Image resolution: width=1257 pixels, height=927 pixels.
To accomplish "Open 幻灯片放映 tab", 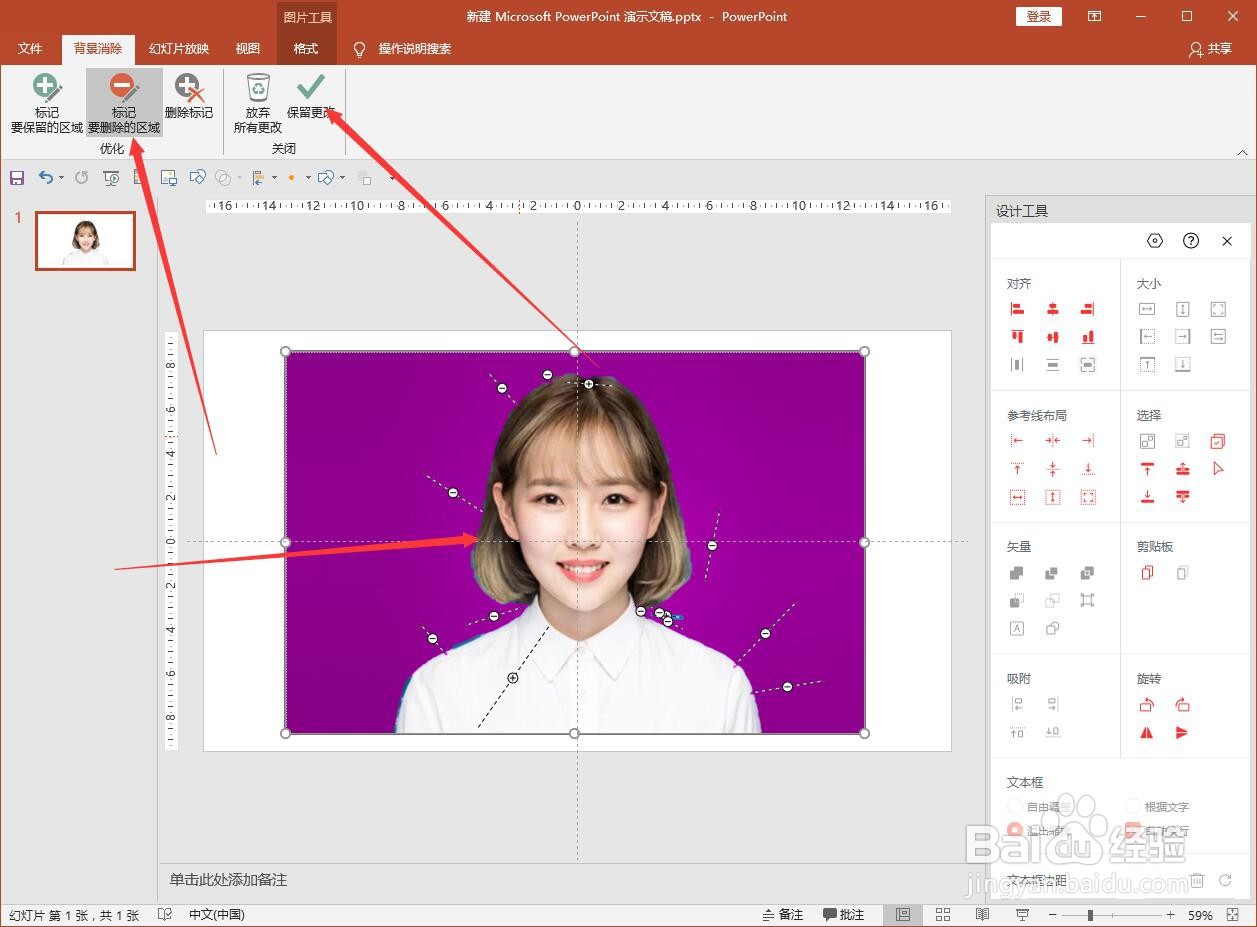I will tap(179, 48).
